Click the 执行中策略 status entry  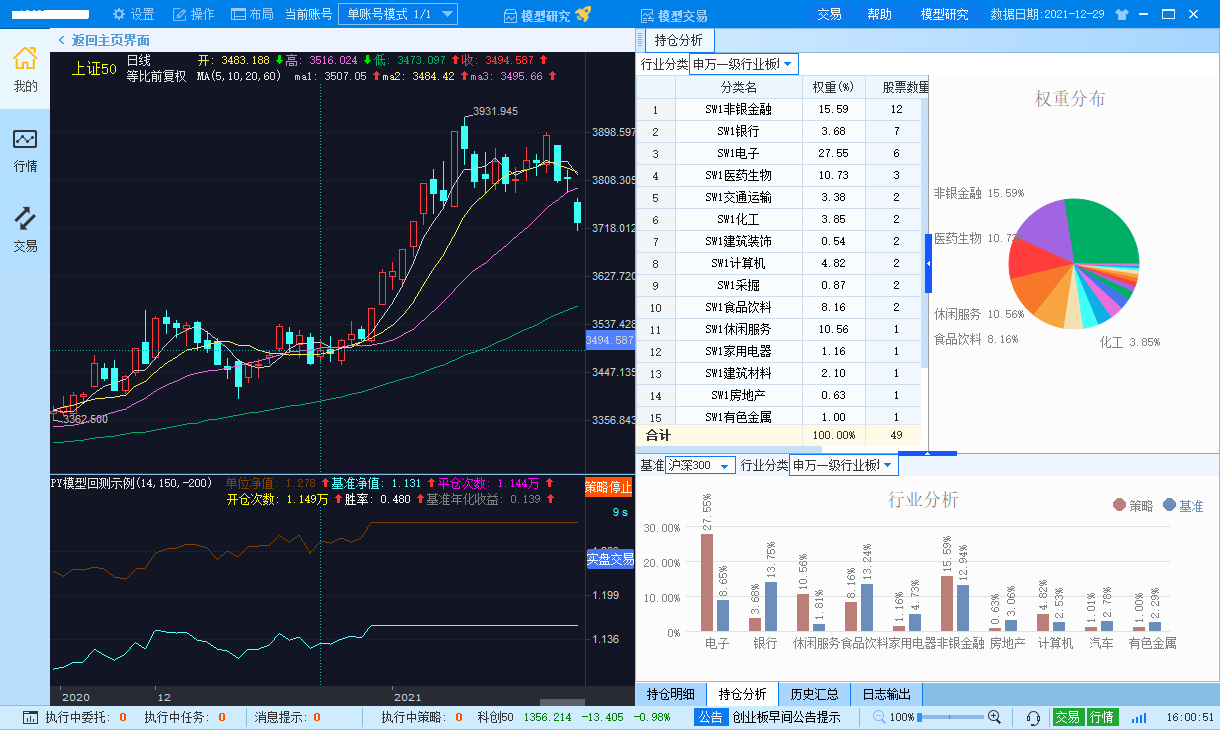(x=421, y=717)
